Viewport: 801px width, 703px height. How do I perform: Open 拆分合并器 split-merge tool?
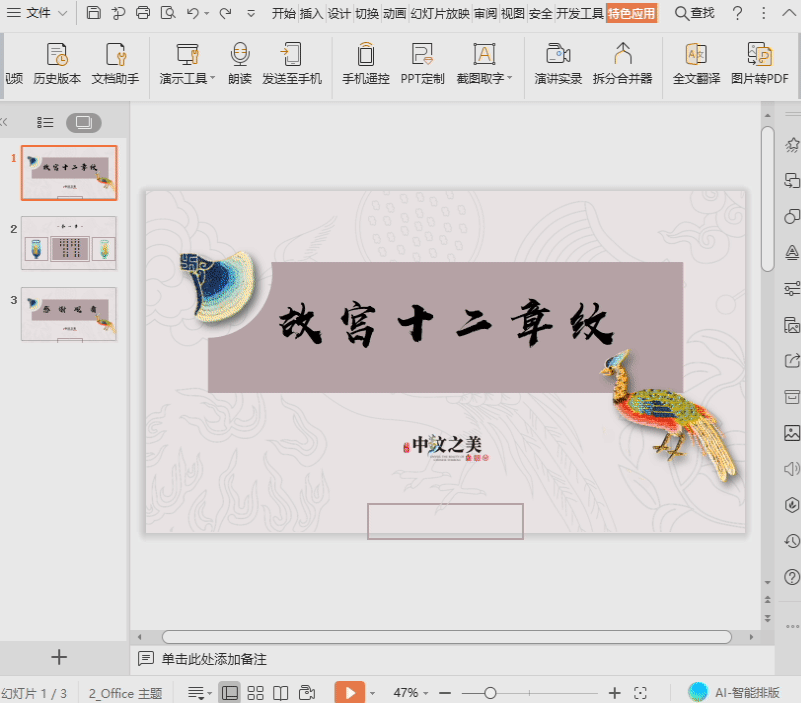(623, 64)
